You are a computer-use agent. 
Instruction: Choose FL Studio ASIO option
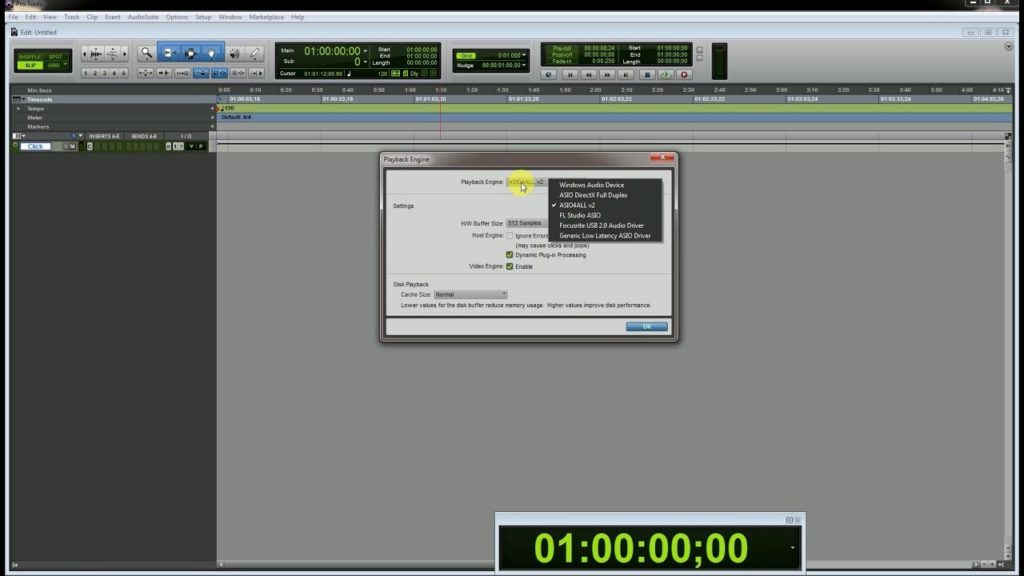pyautogui.click(x=605, y=216)
